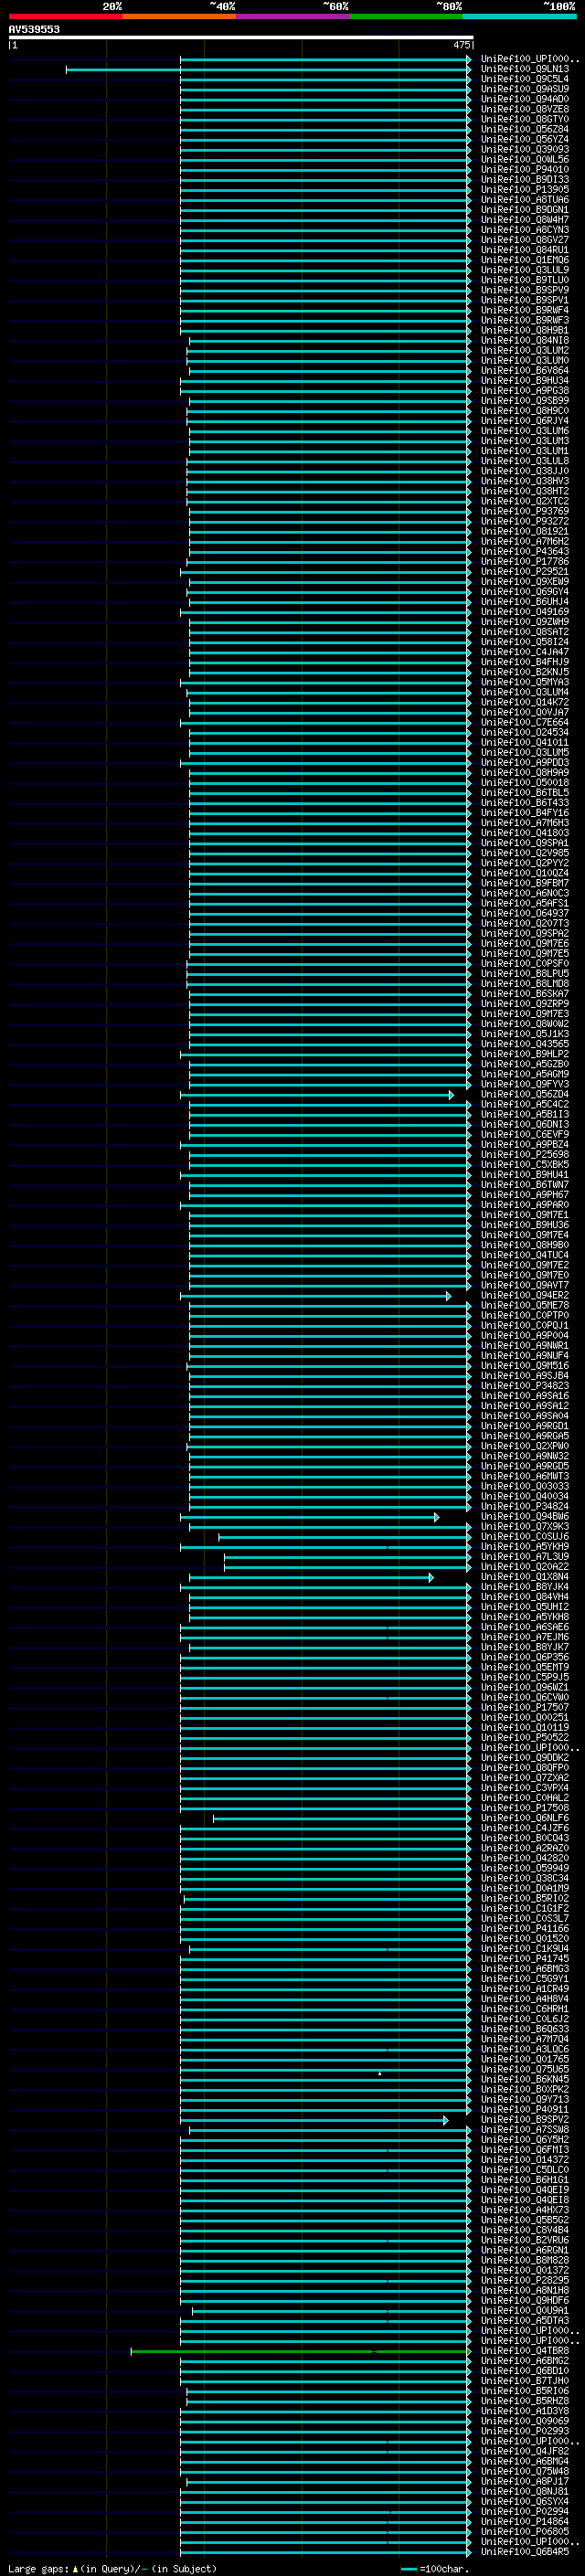
Task: Select the label UniRef100_Q9FYV3
Action: click(x=525, y=1084)
